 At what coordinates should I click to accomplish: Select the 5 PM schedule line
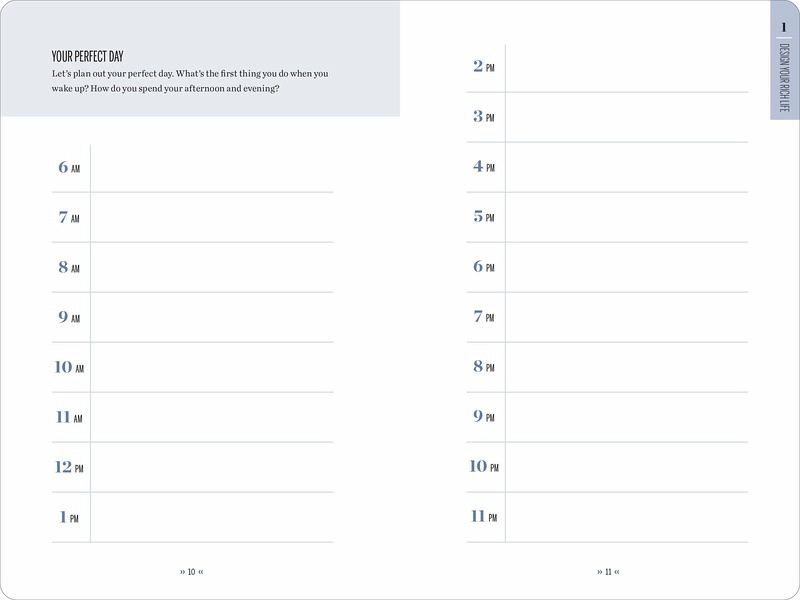(627, 218)
